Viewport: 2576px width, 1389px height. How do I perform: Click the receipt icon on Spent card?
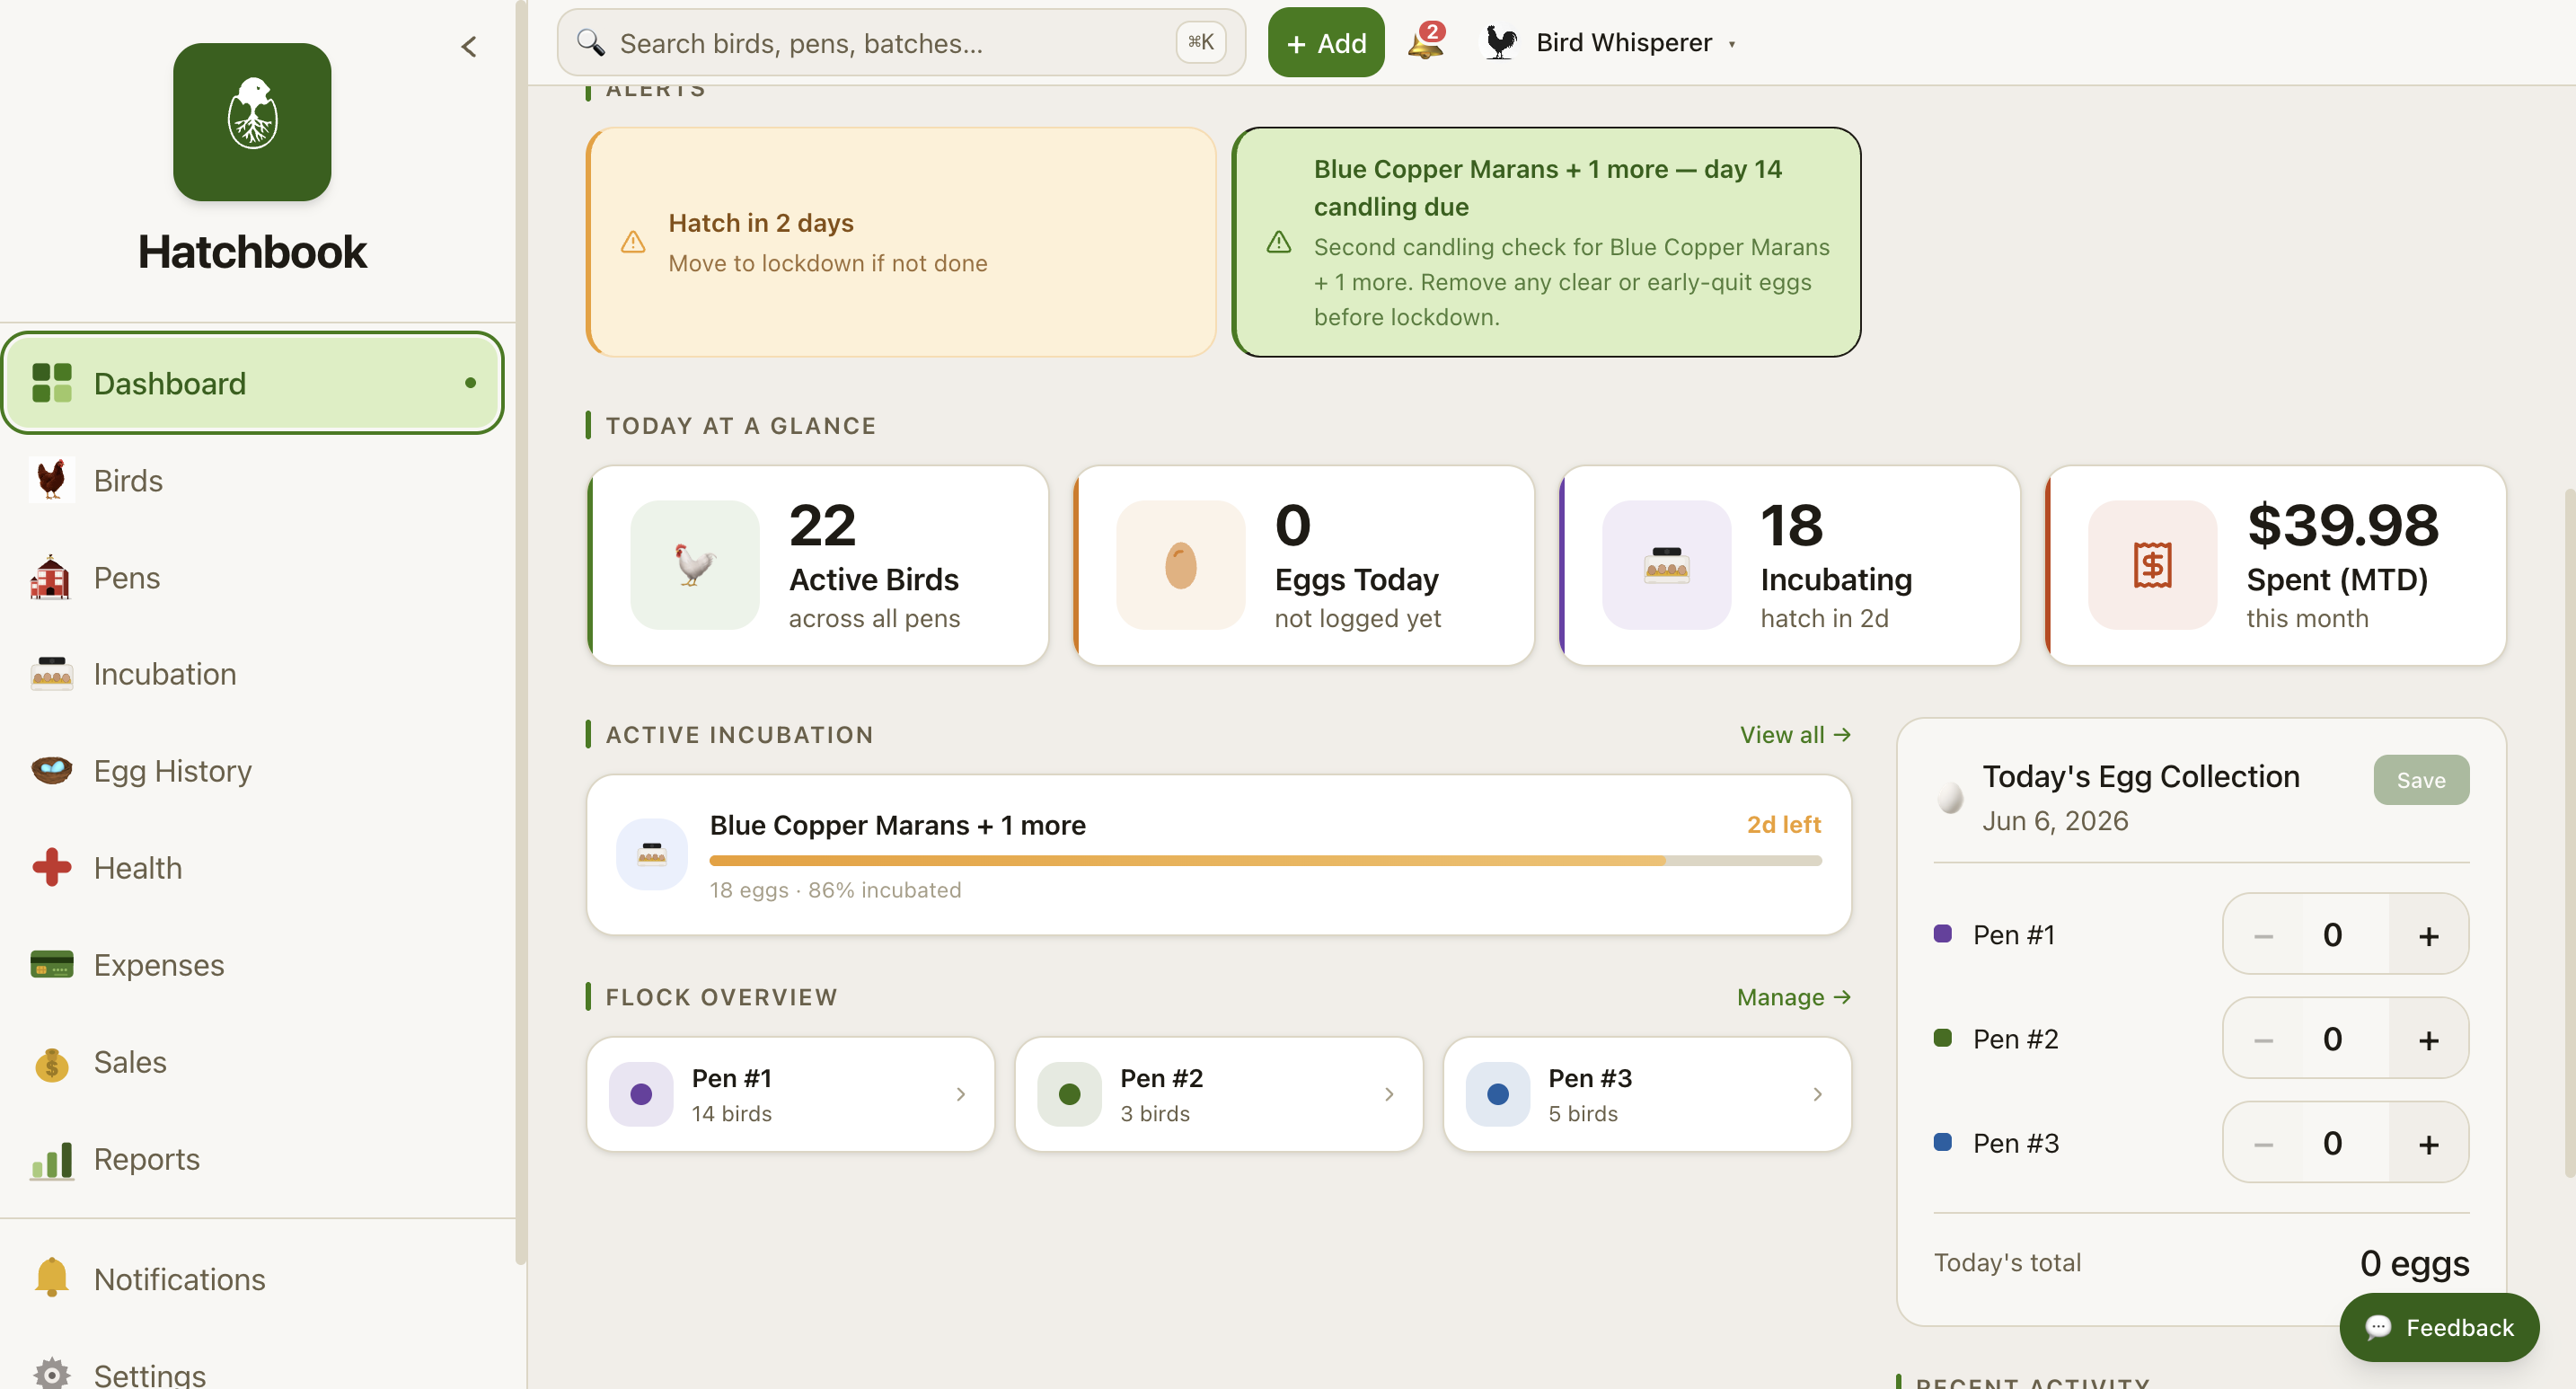[x=2153, y=565]
